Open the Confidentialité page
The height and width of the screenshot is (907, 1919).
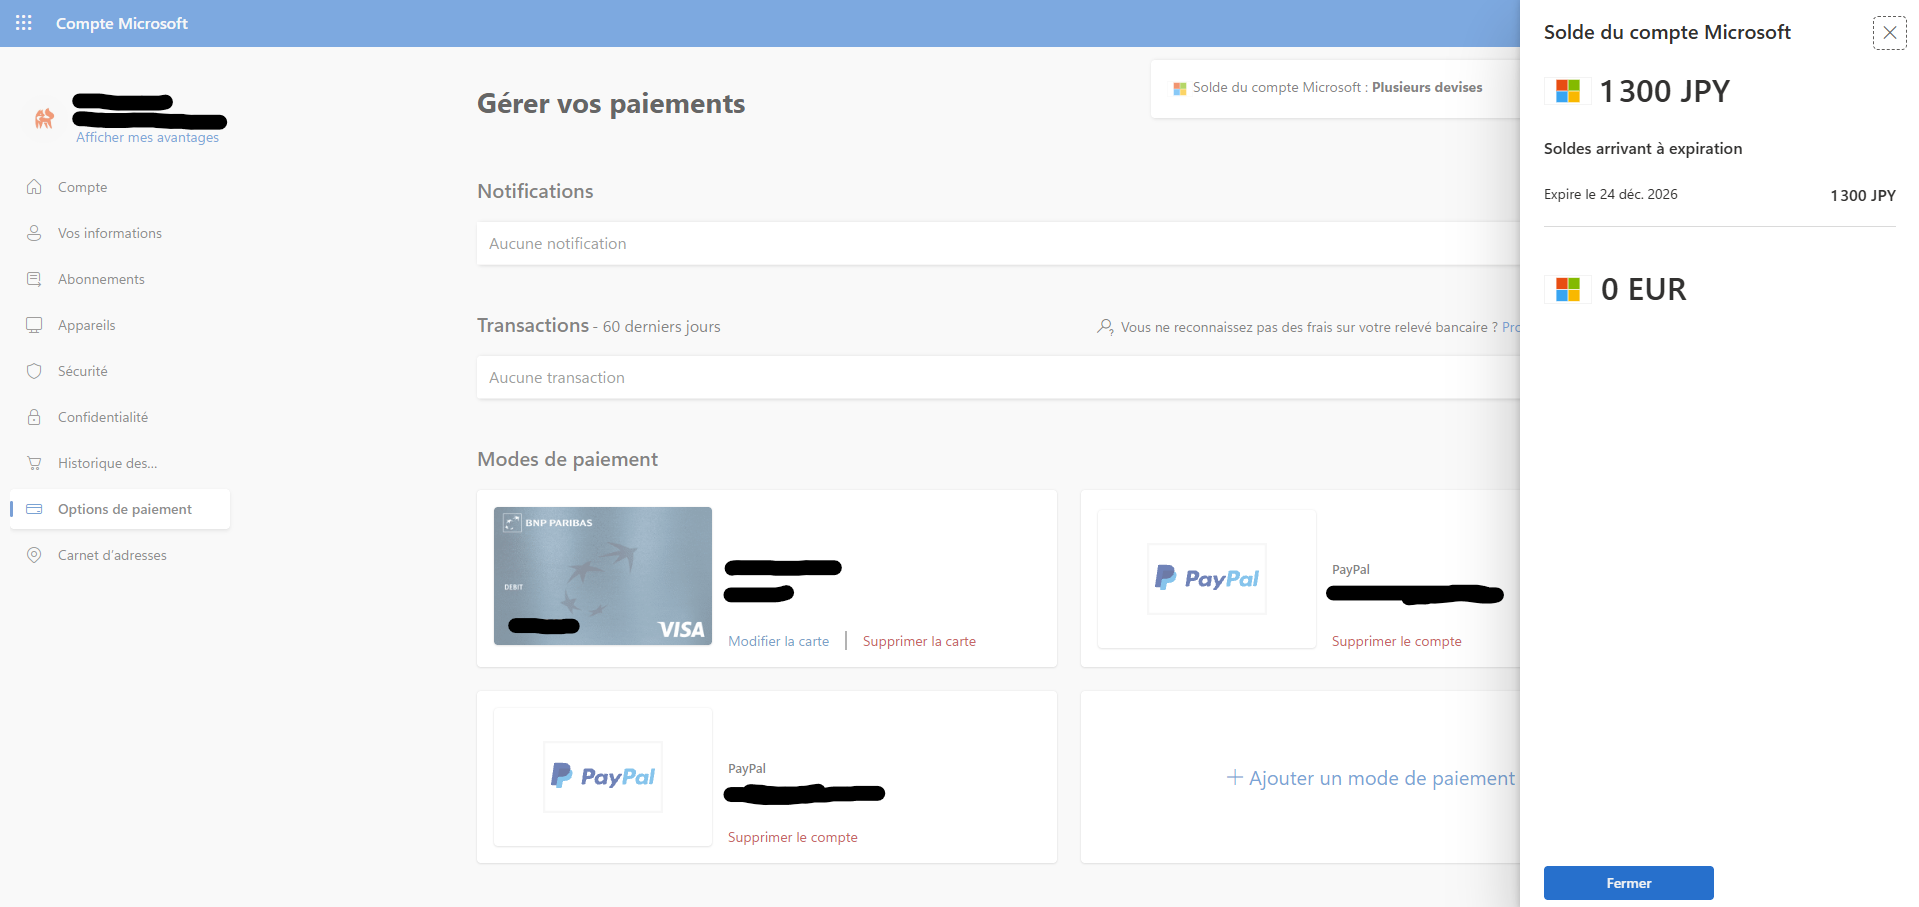(103, 417)
